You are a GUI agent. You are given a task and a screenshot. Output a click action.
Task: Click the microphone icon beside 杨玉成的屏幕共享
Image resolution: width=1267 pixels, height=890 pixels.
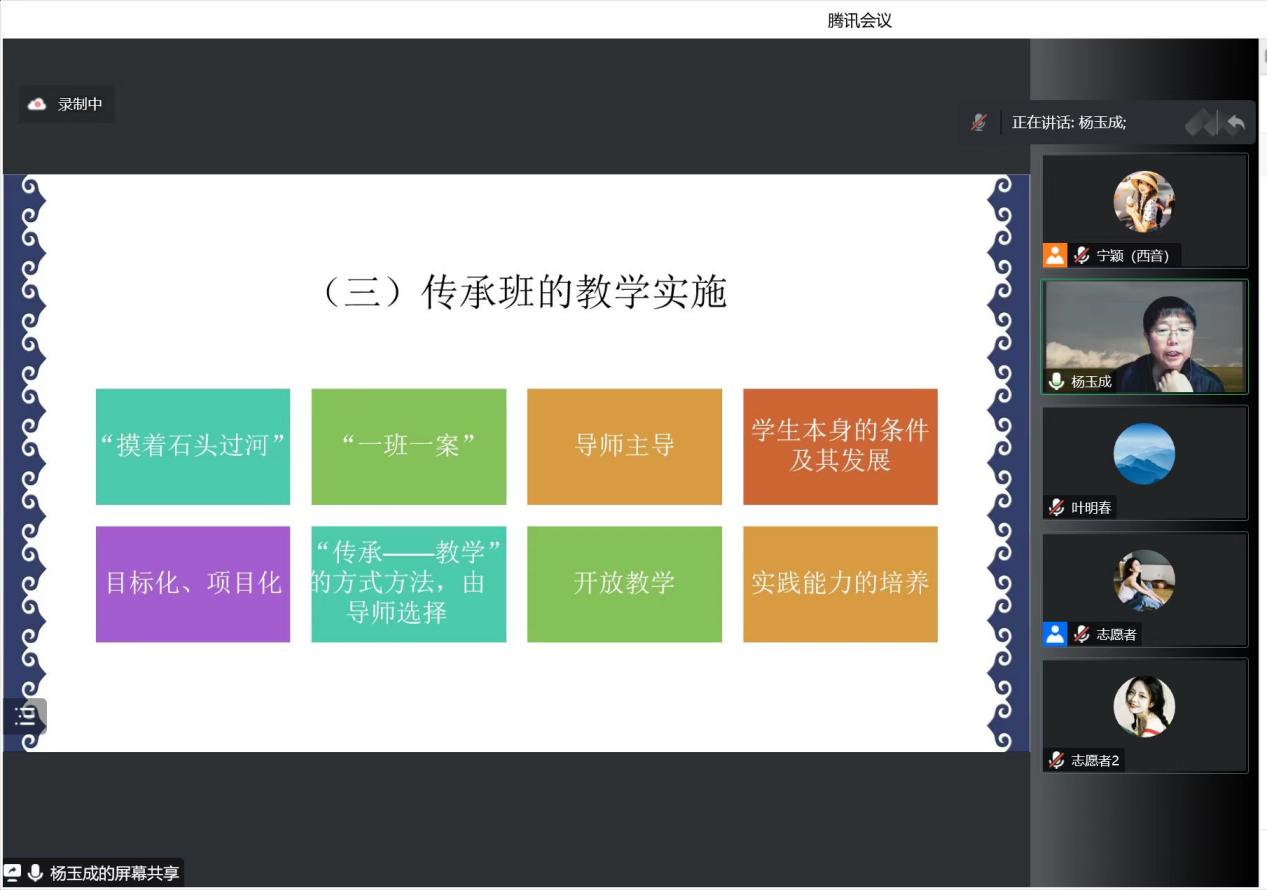tap(36, 873)
